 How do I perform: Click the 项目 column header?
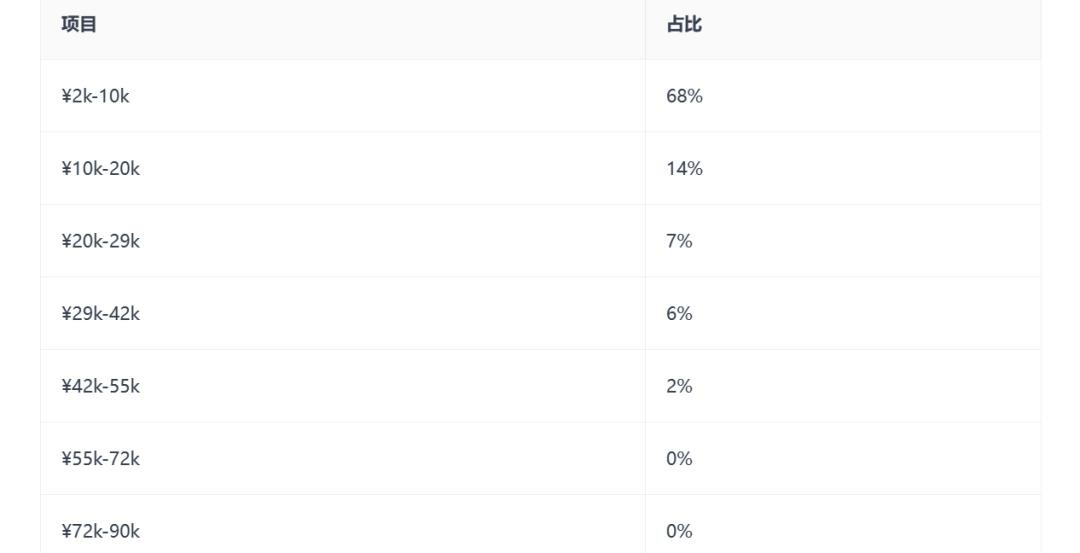coord(79,25)
